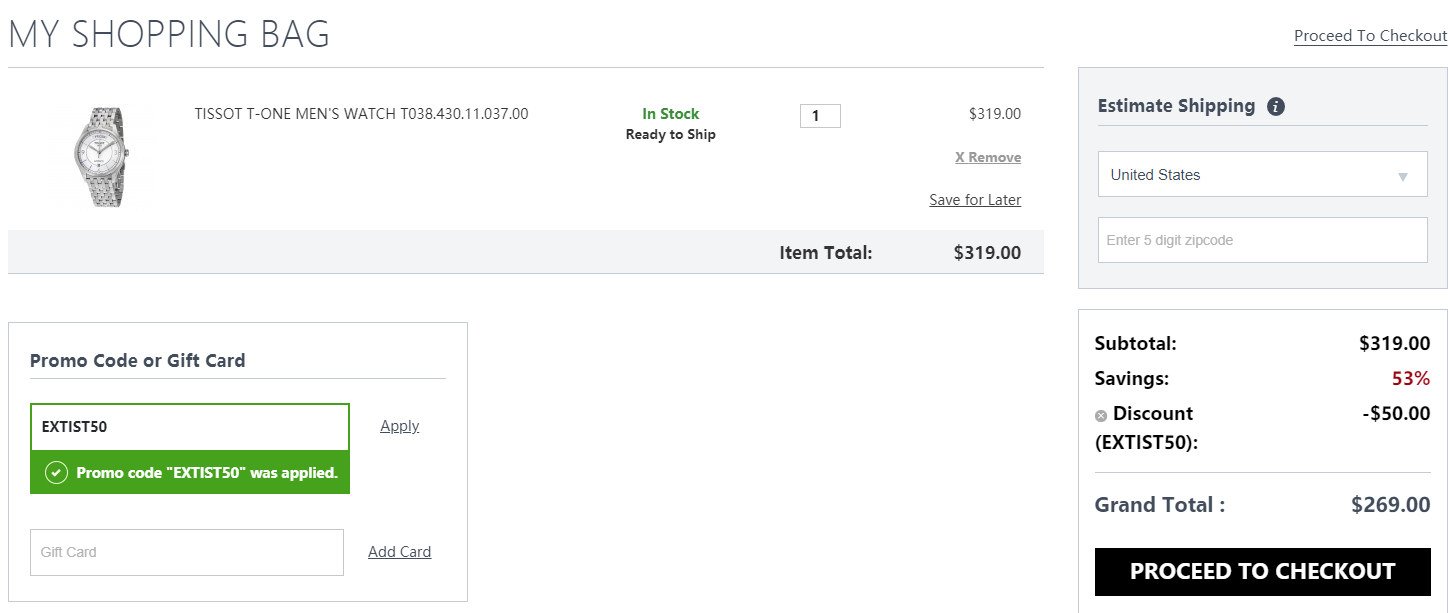
Task: Click the black PROCEED TO CHECKOUT button
Action: point(1262,572)
